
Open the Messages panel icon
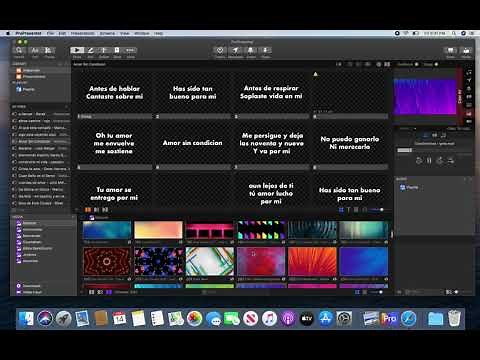coord(235,50)
